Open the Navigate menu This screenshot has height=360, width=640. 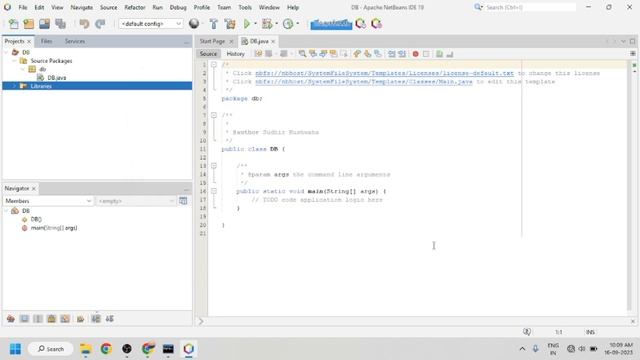(x=82, y=7)
